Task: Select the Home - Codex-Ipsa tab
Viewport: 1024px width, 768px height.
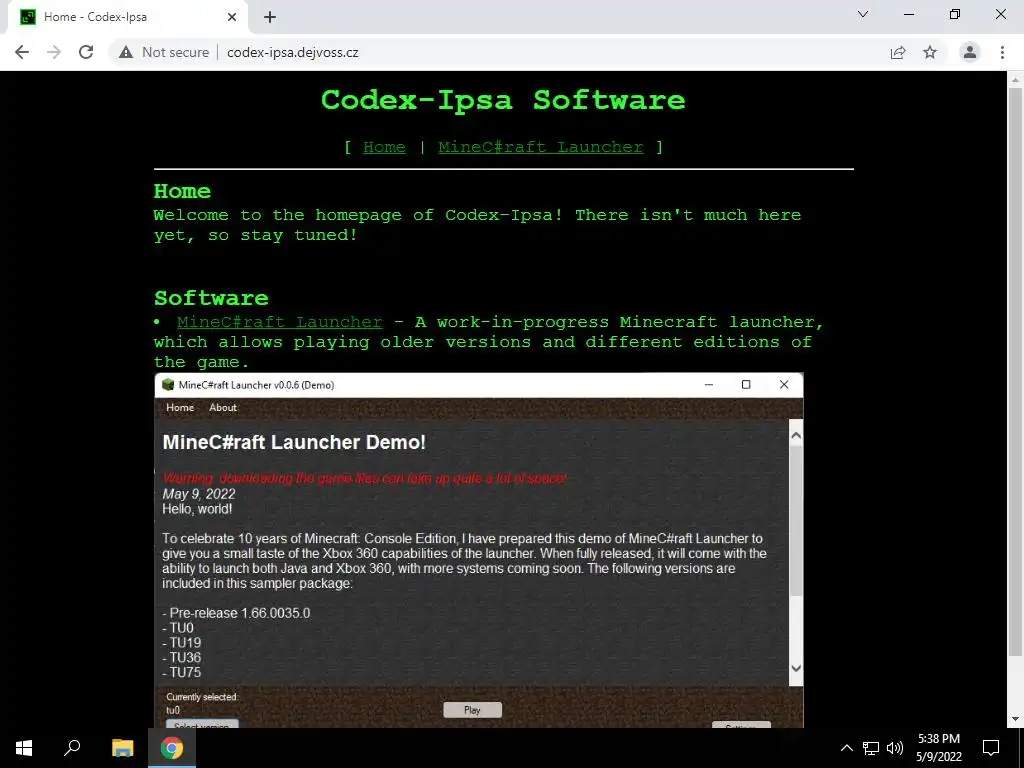Action: (127, 18)
